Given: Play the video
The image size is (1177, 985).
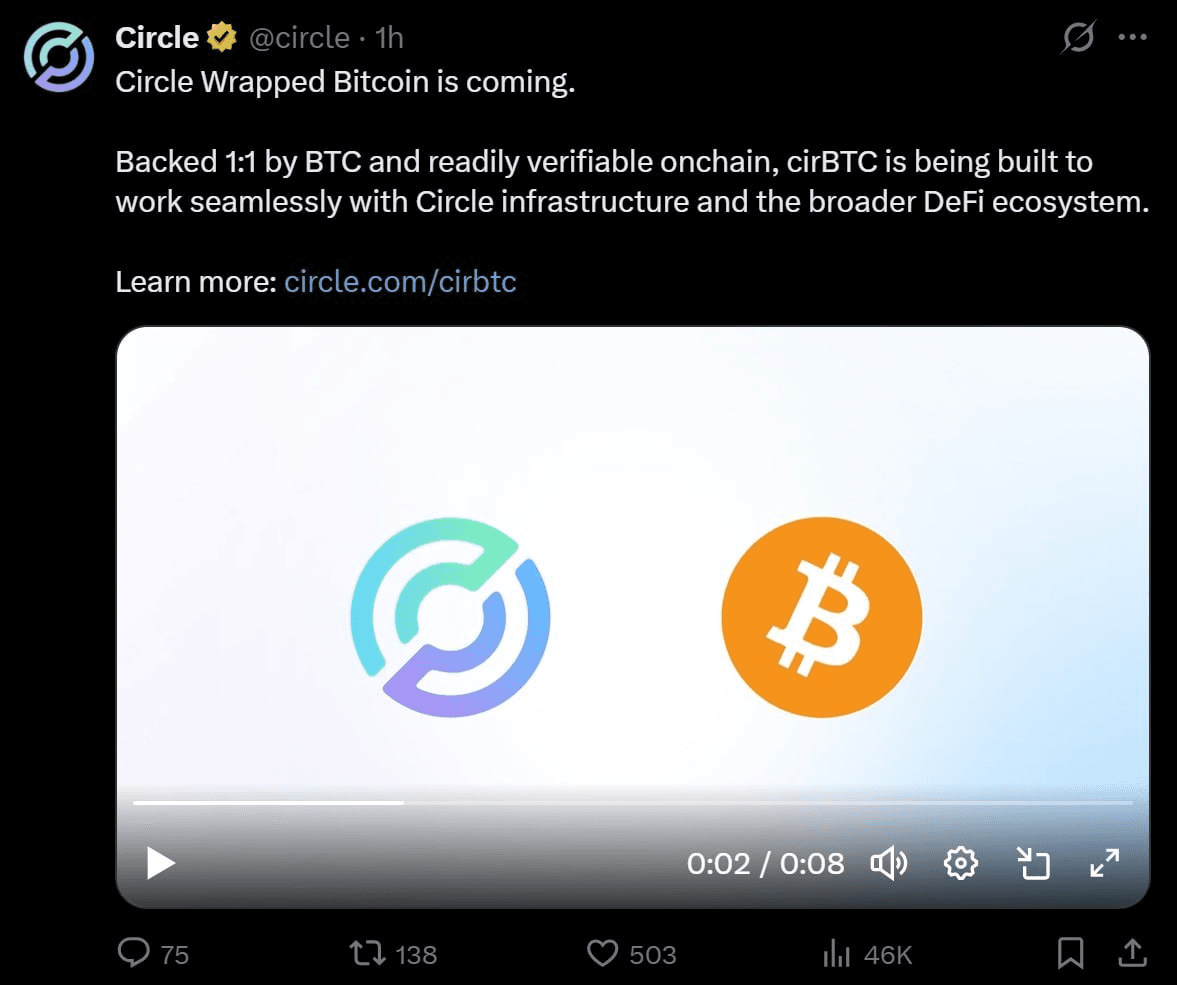Looking at the screenshot, I should click(x=161, y=863).
